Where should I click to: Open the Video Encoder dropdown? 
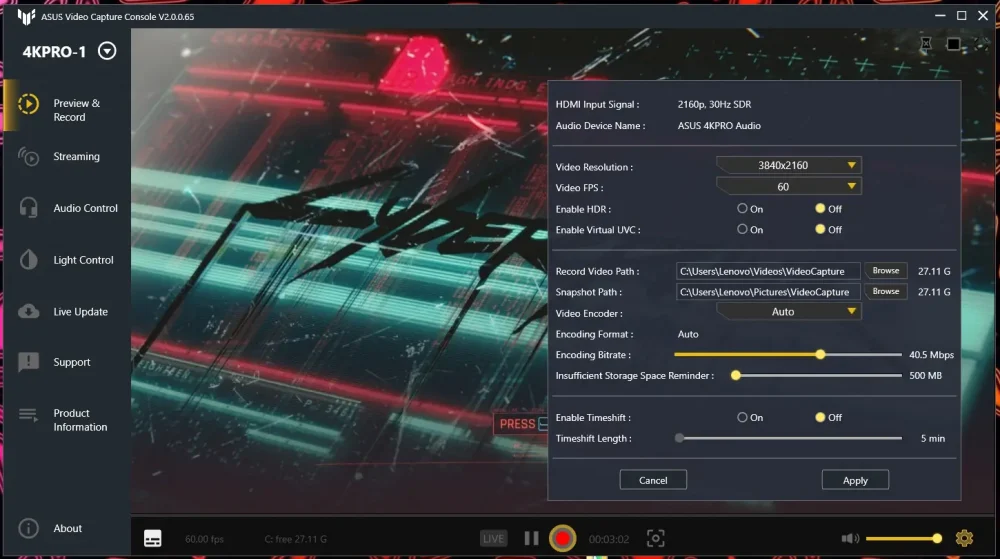[x=788, y=312]
